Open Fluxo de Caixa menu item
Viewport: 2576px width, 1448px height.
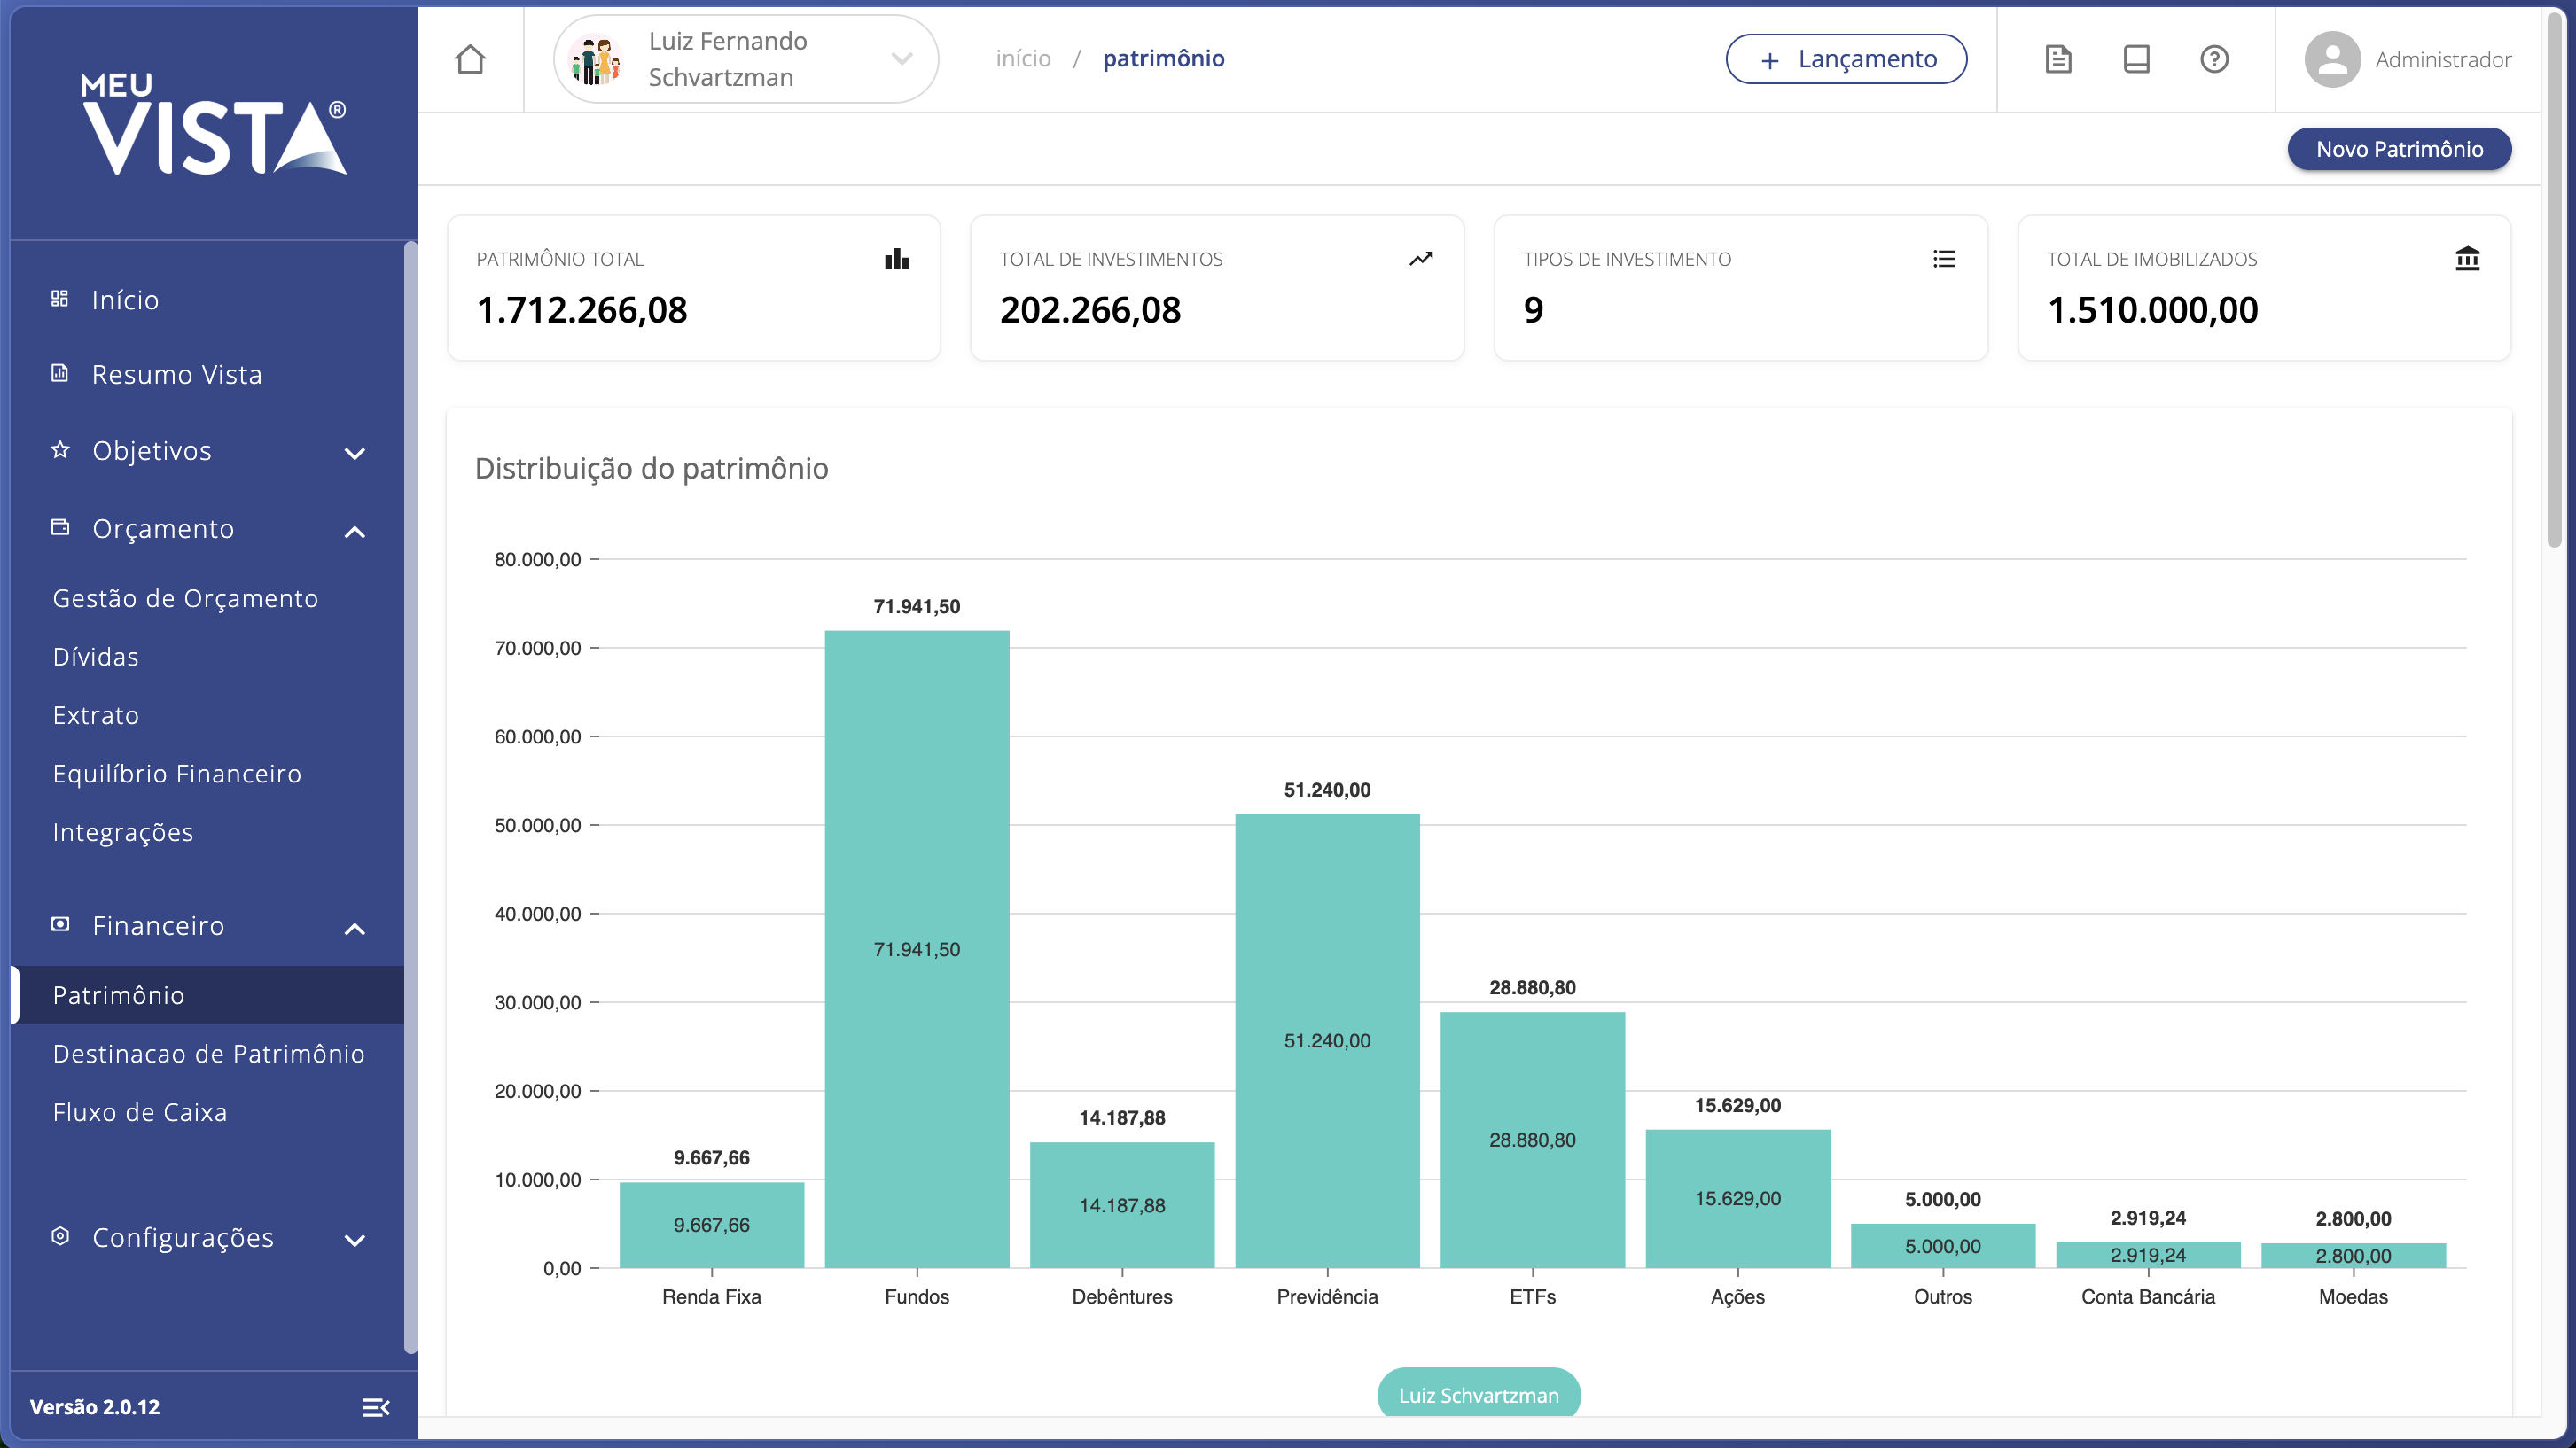[140, 1112]
